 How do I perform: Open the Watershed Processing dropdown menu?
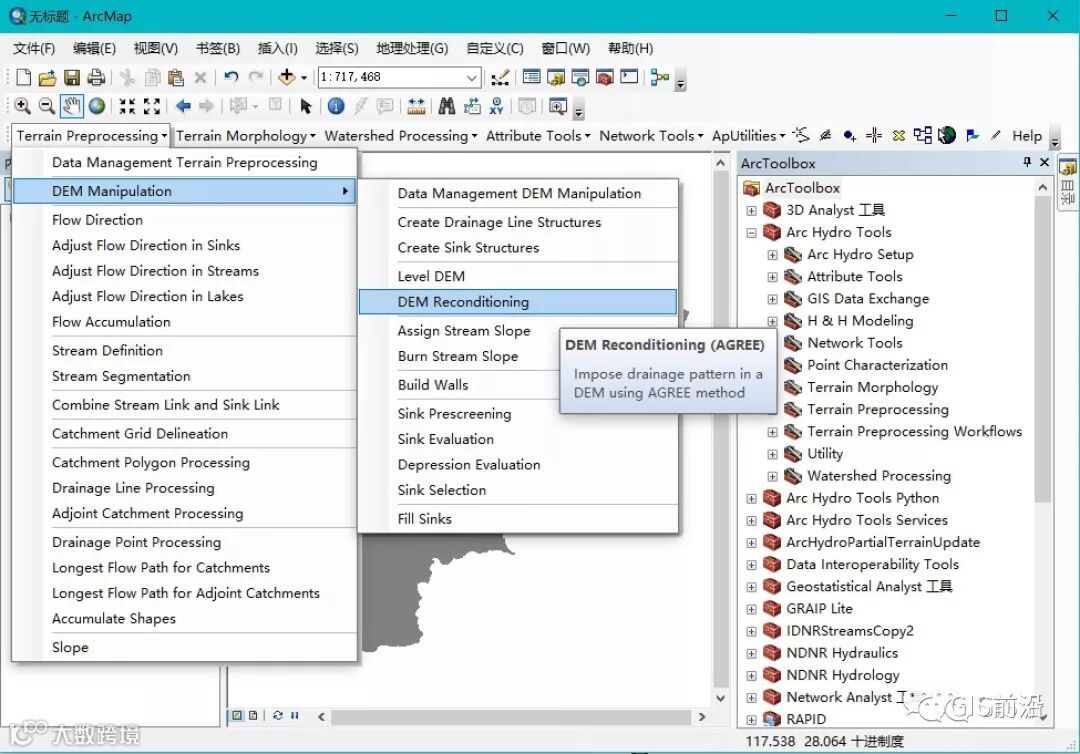tap(401, 136)
